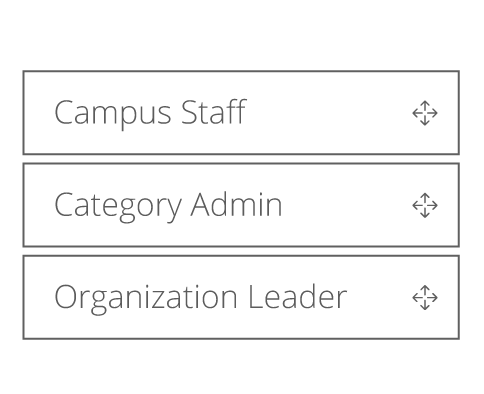484x394 pixels.
Task: Click the Category Admin text label
Action: point(168,206)
